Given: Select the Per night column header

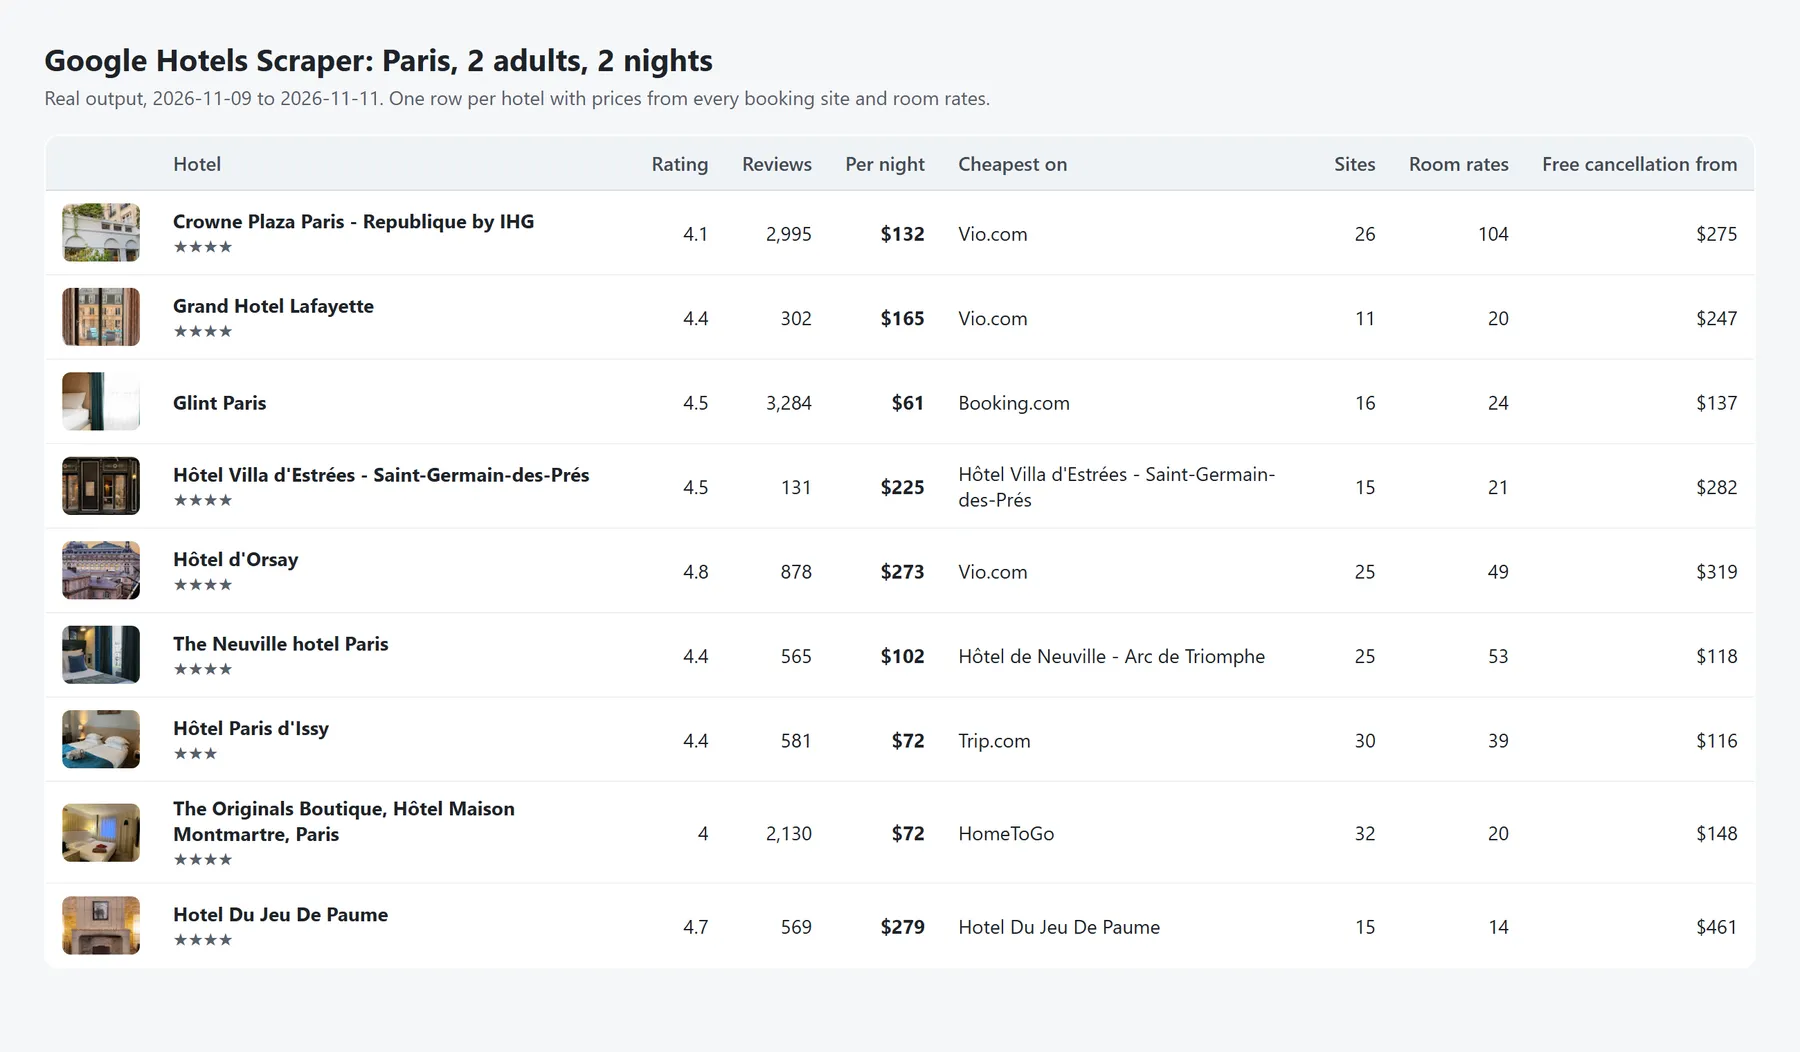Looking at the screenshot, I should [x=885, y=164].
